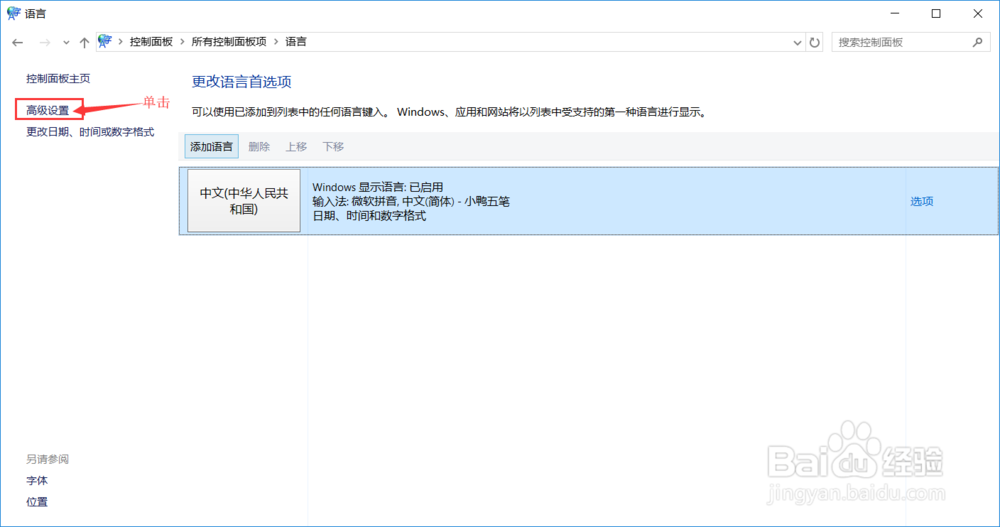
Task: Click the forward navigation arrow
Action: [x=45, y=43]
